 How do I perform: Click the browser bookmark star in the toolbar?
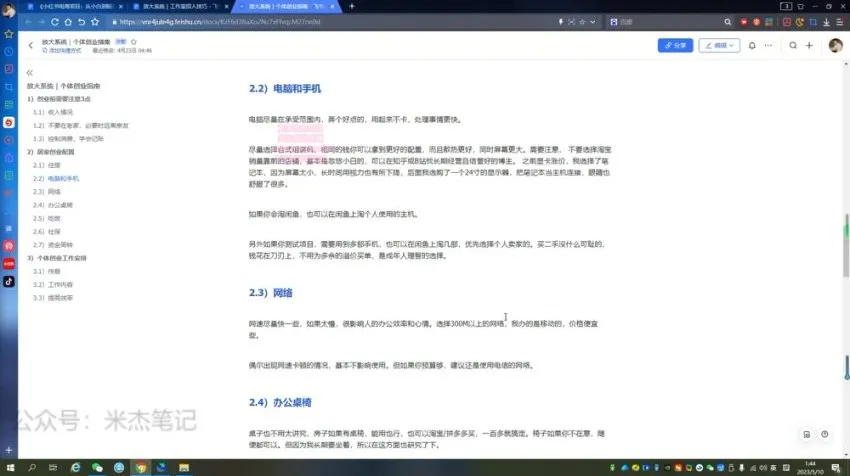click(x=95, y=22)
